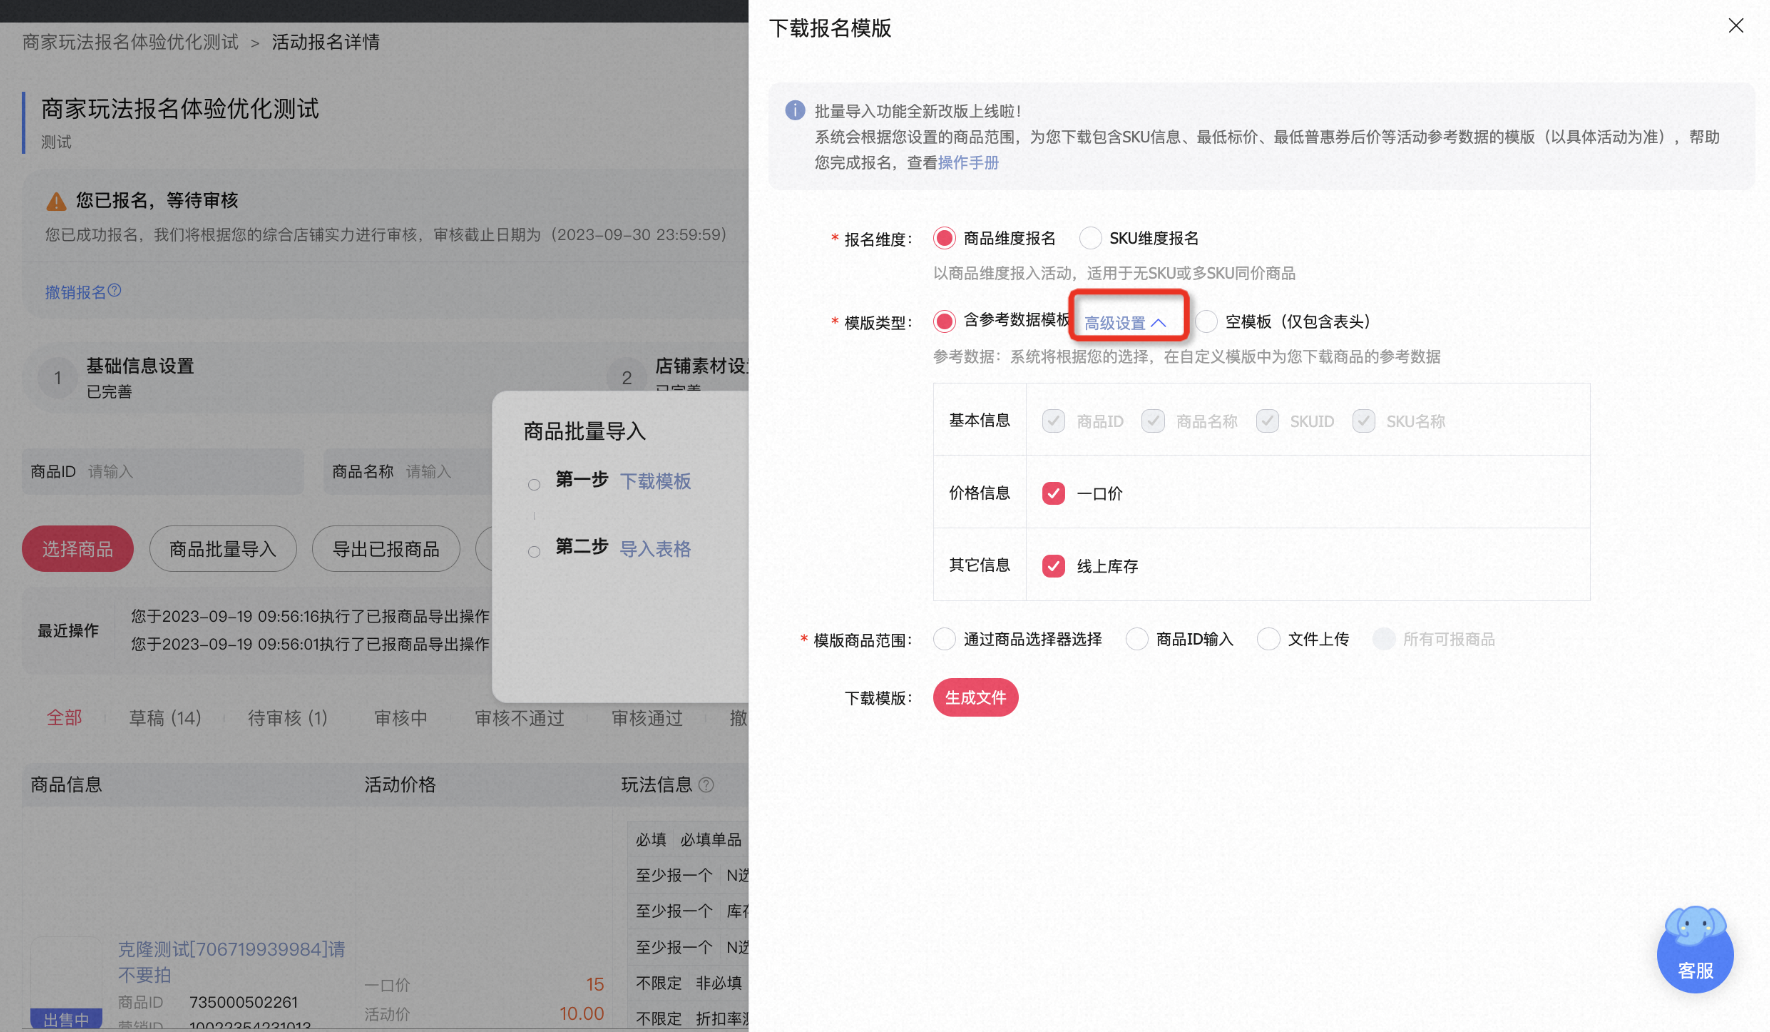This screenshot has width=1770, height=1032.
Task: Click the help icon next to 玩法信息
Action: (x=706, y=785)
